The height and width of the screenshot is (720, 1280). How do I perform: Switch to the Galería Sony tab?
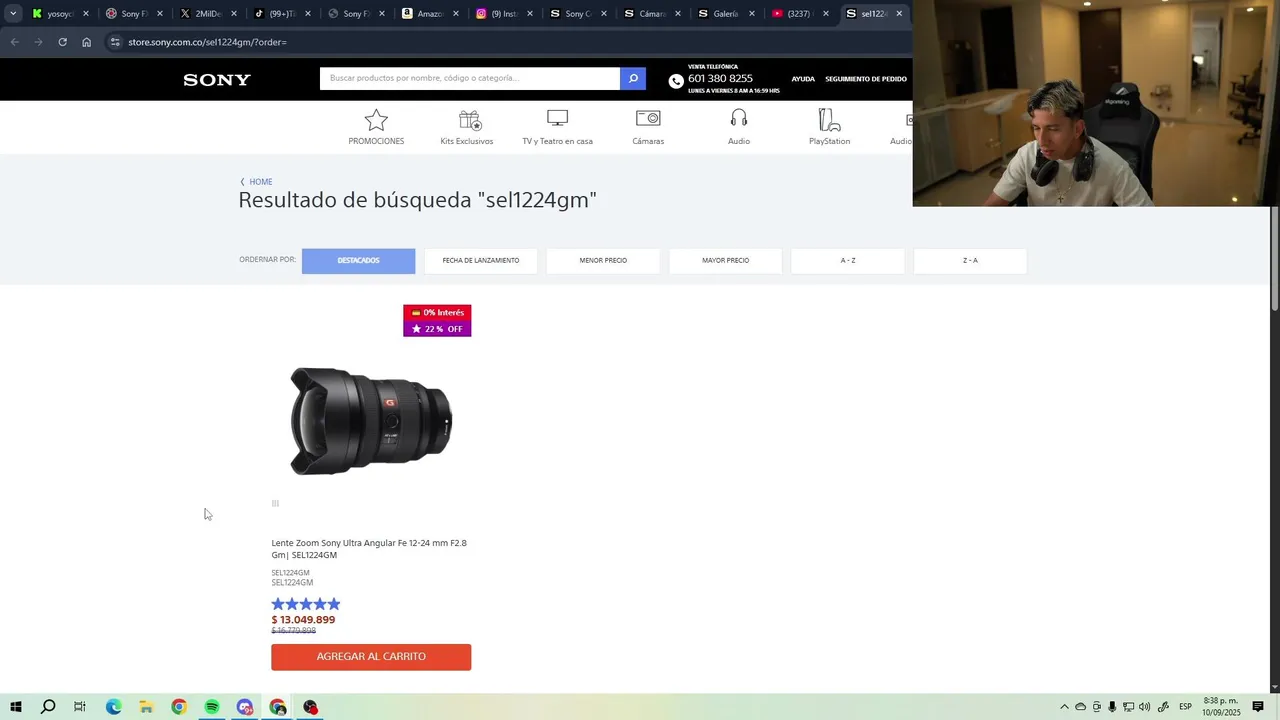[725, 14]
